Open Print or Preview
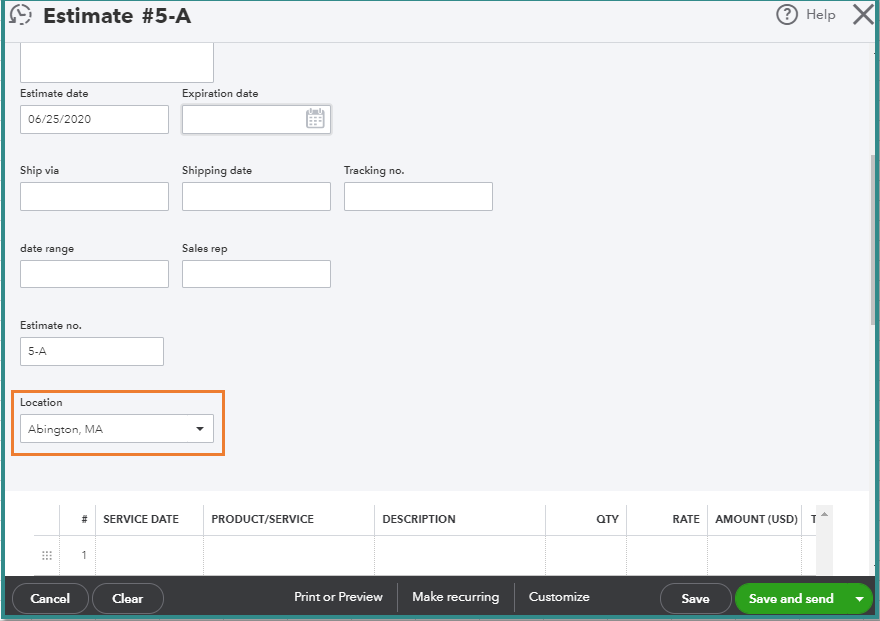 [338, 597]
